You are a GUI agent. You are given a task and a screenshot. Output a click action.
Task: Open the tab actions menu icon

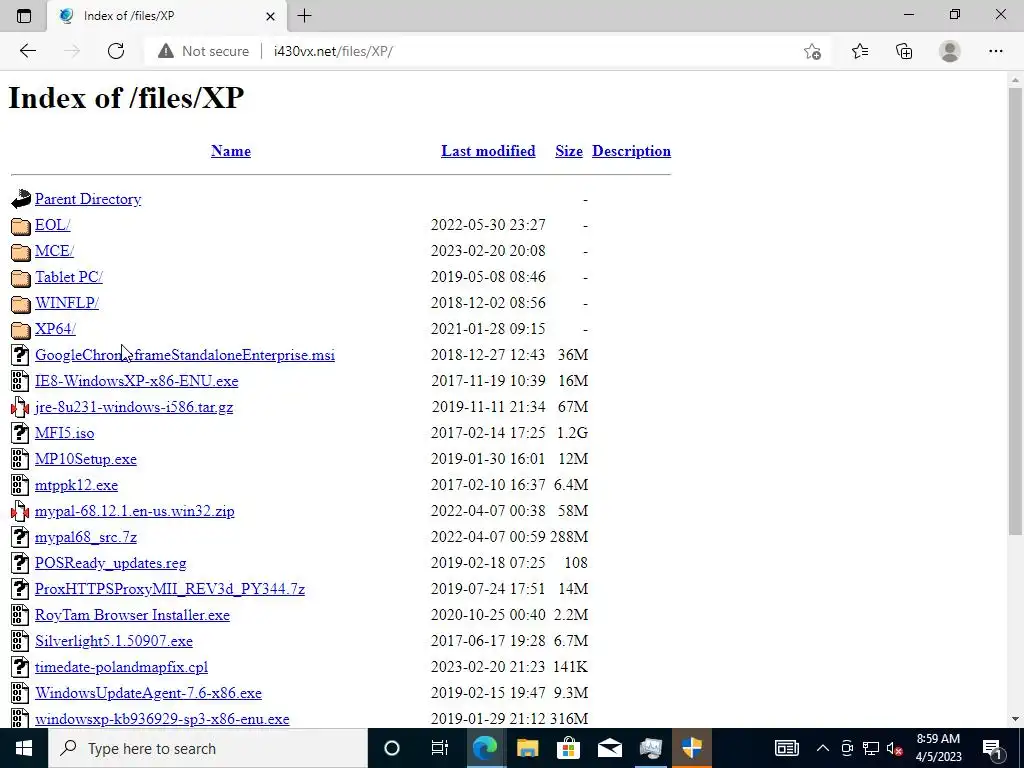(x=24, y=16)
